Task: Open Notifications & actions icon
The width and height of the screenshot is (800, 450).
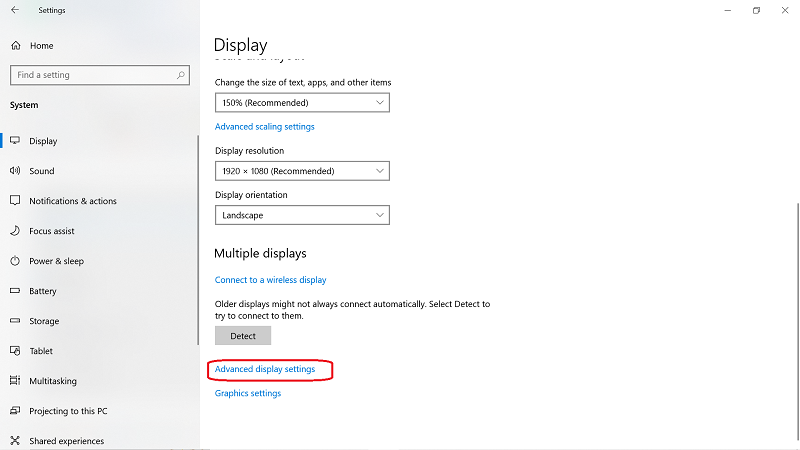Action: (x=15, y=201)
